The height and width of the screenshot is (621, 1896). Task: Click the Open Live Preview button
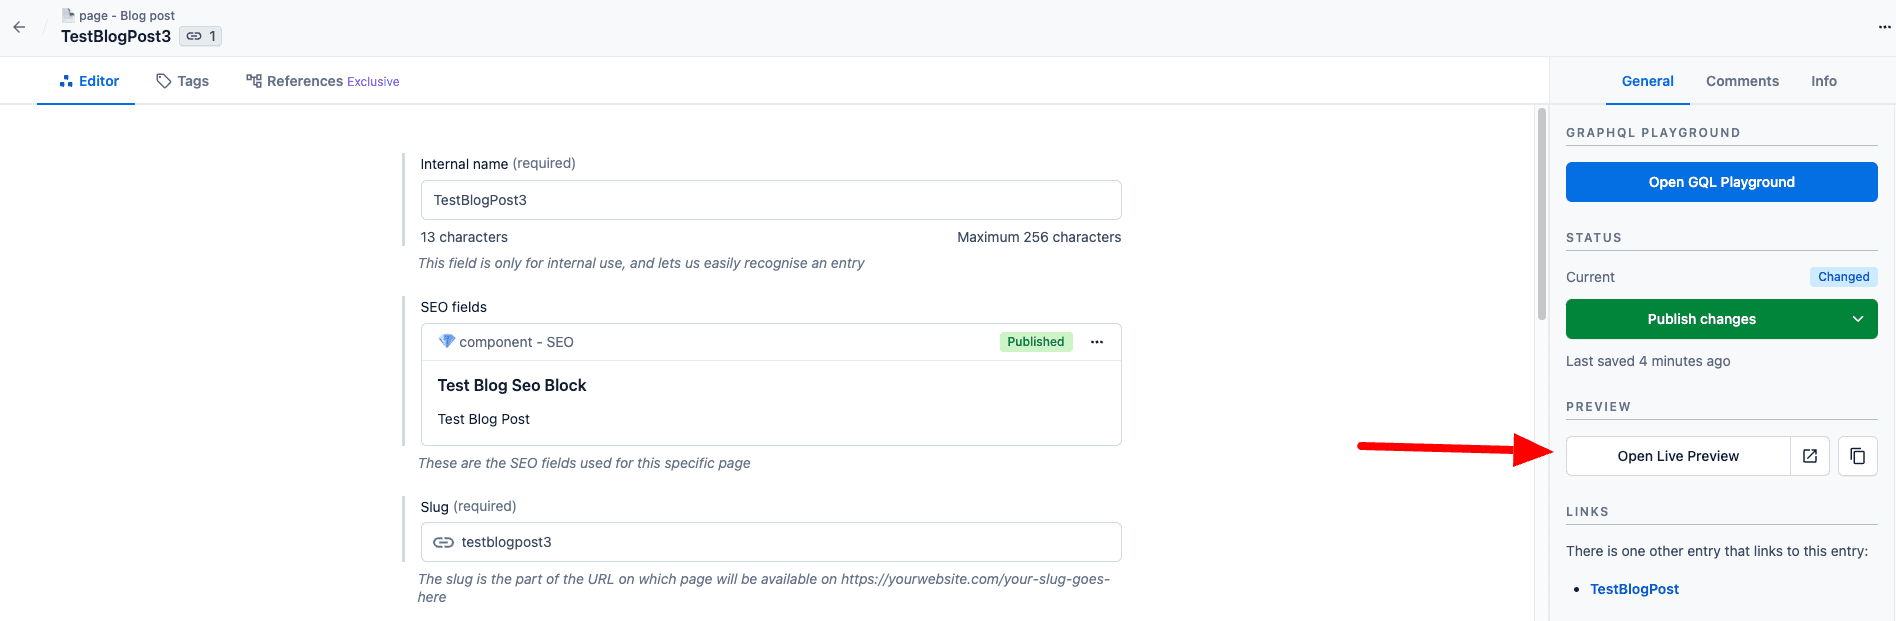(x=1678, y=456)
